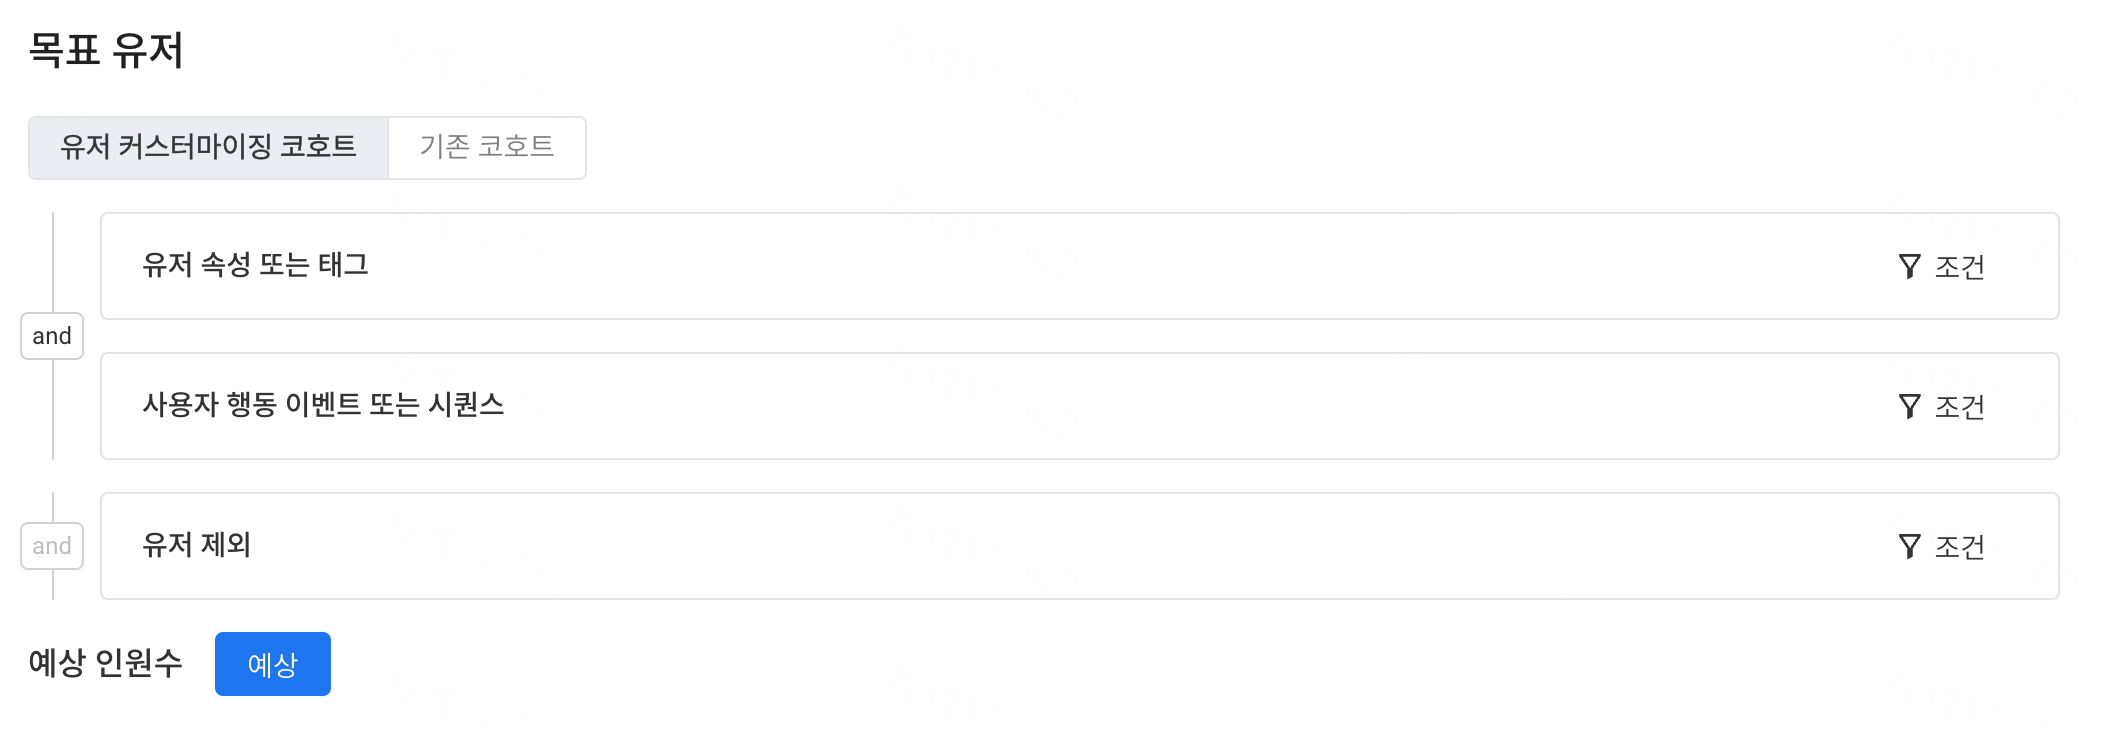Expand the 유저 제외 section title
The image size is (2106, 730).
tap(197, 545)
